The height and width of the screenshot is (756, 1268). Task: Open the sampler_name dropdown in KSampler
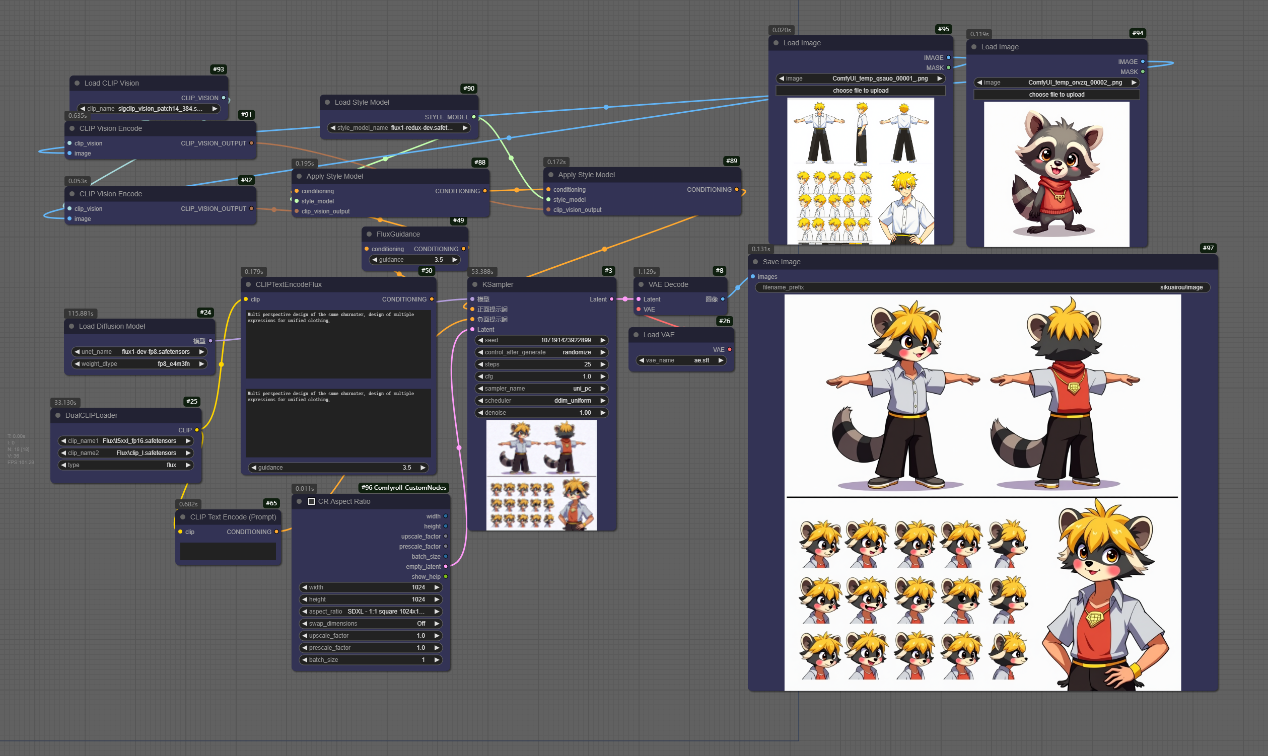[541, 388]
